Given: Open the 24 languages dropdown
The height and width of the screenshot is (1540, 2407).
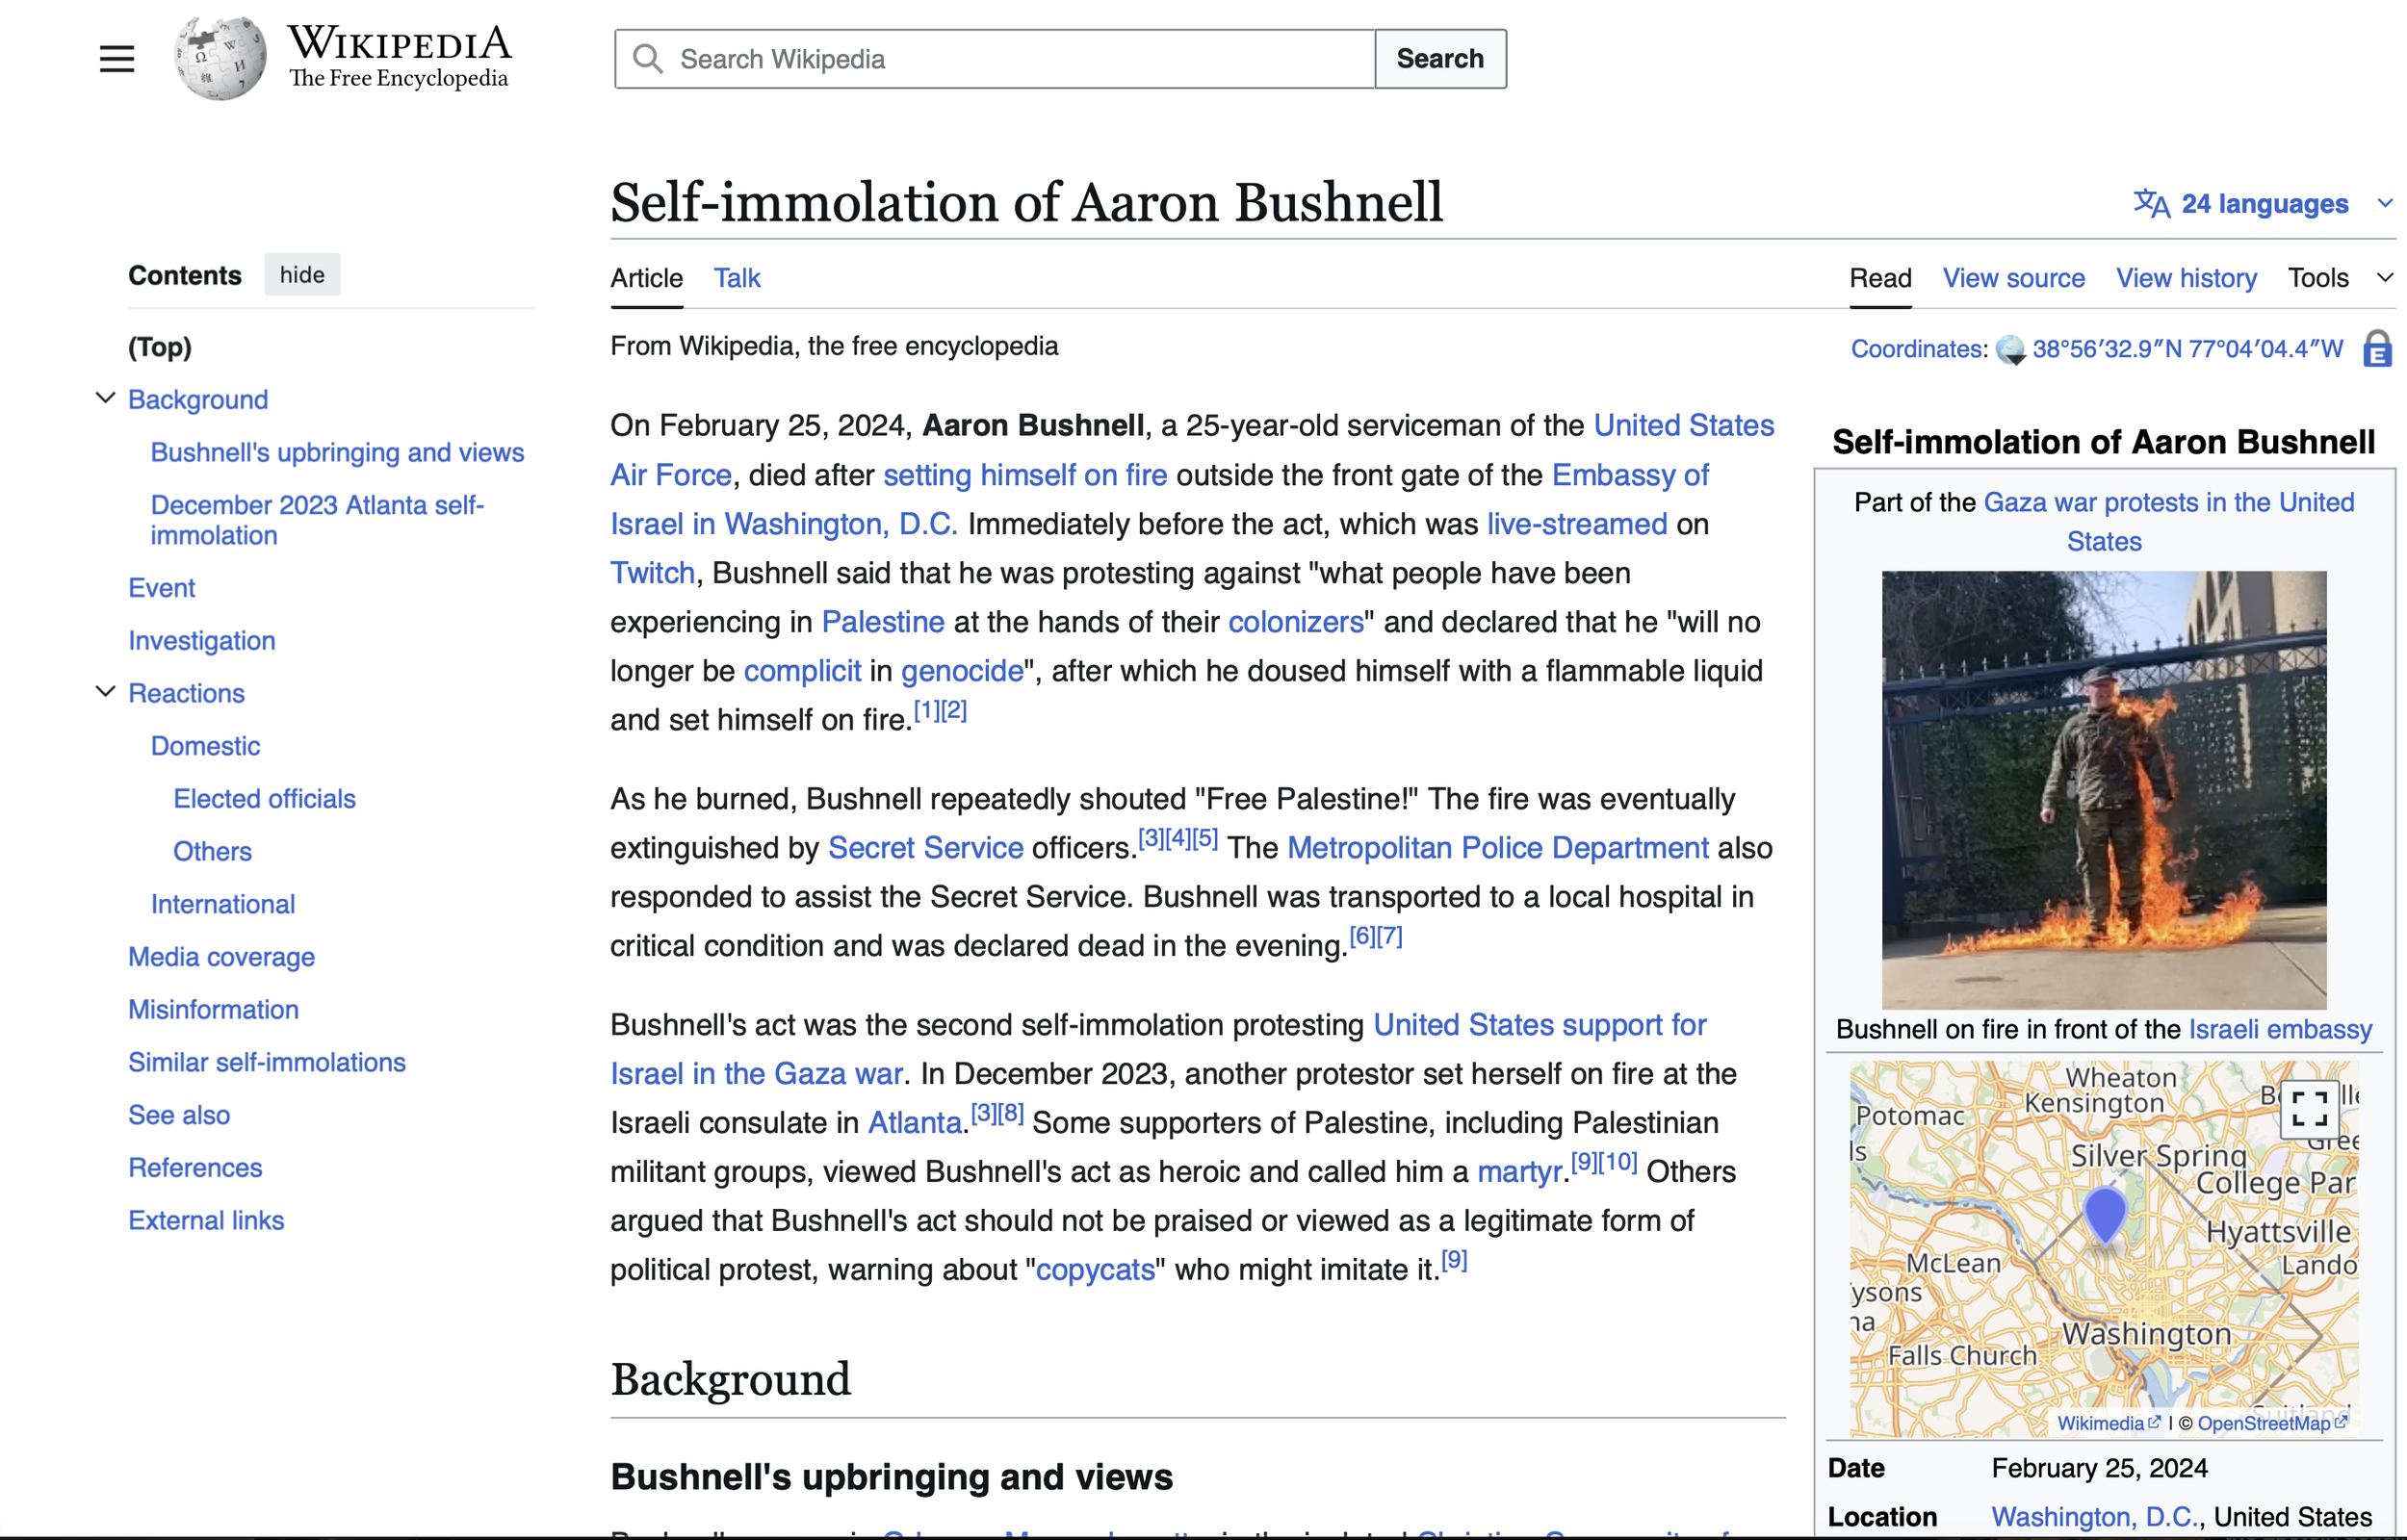Looking at the screenshot, I should coord(2264,204).
